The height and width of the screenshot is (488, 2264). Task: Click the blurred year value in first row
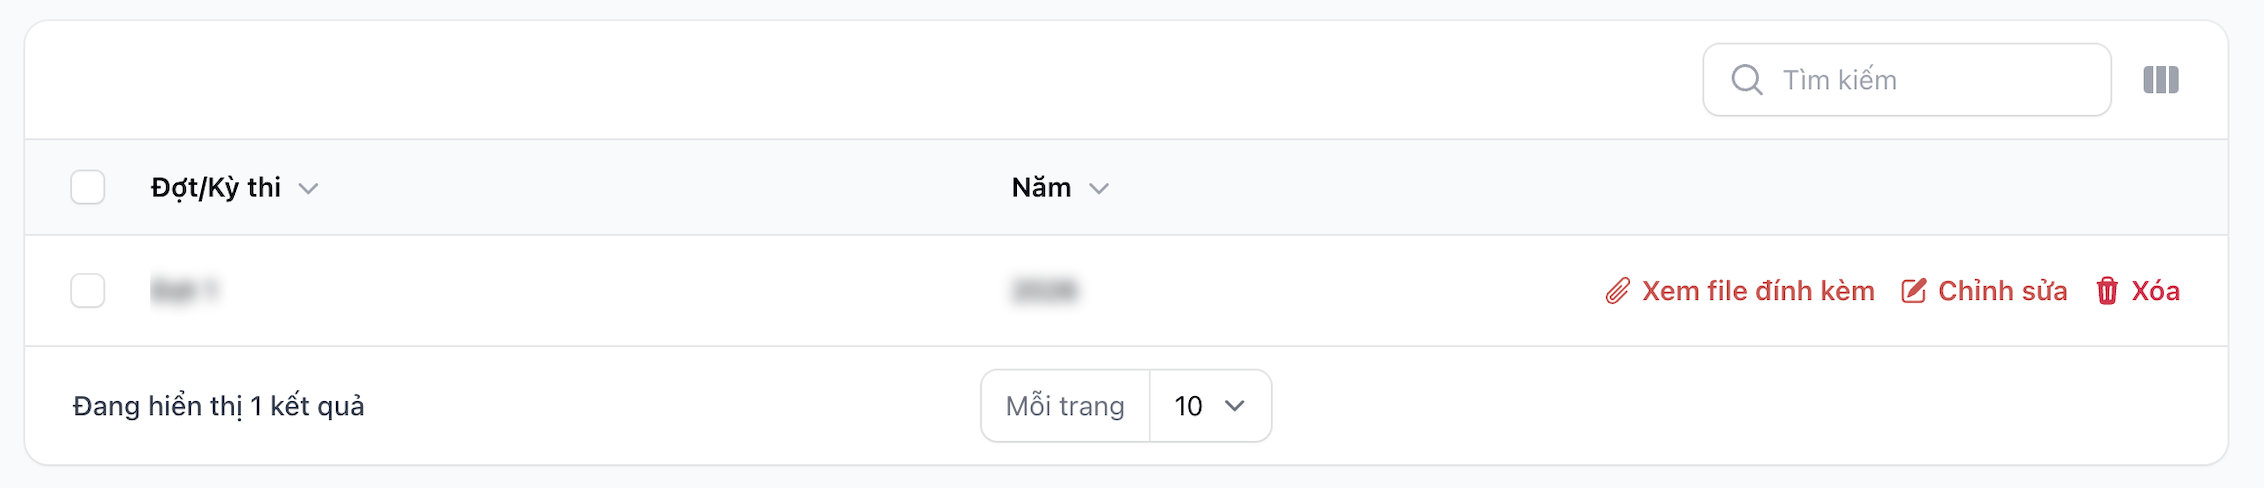(x=1044, y=291)
